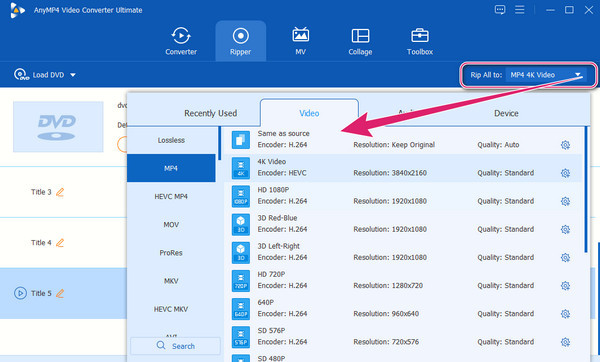Switch to the Device tab
The height and width of the screenshot is (362, 600).
(x=506, y=113)
